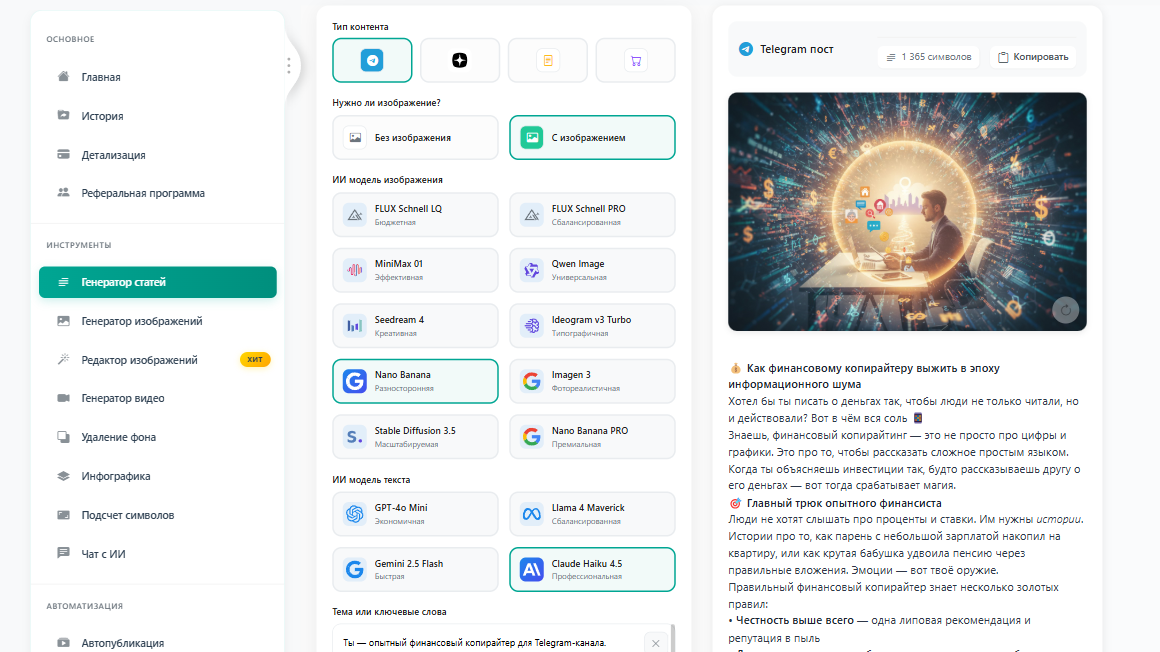1160x652 pixels.
Task: Open Чат с ИИ from sidebar
Action: 103,553
